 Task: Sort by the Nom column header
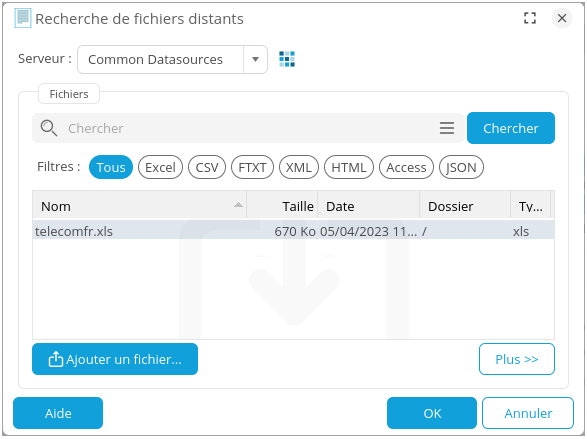(139, 206)
